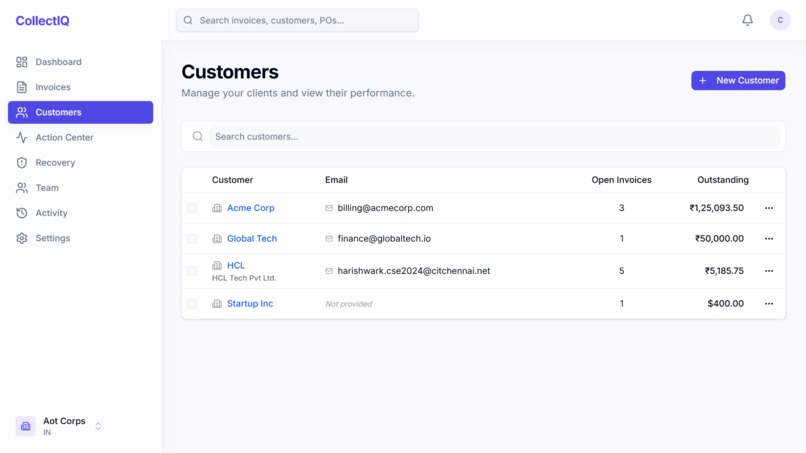This screenshot has height=453, width=806.
Task: Click harishwark.cse2024@citchennai.net email
Action: coord(414,271)
